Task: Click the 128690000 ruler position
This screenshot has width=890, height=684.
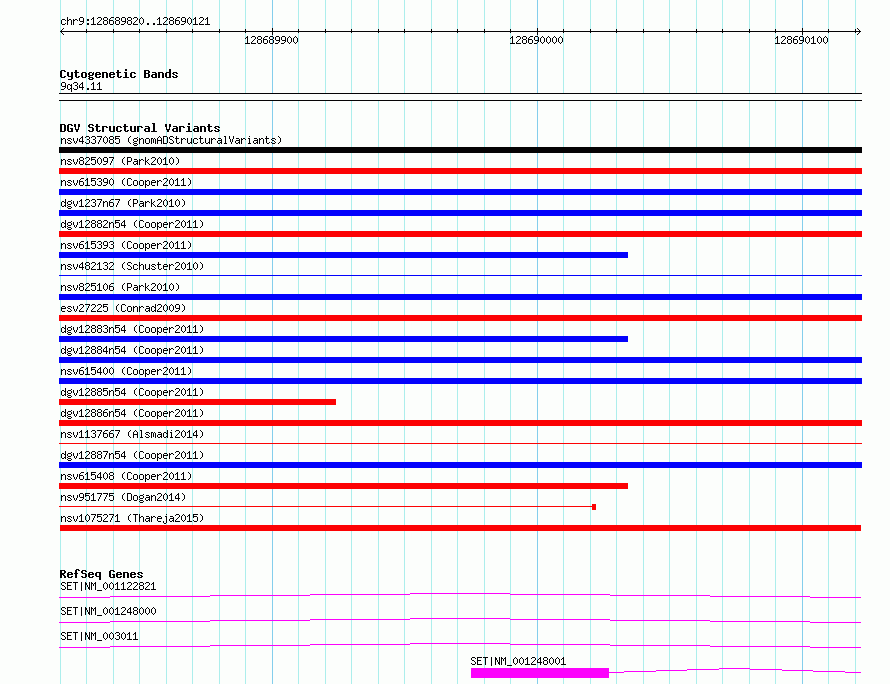Action: pyautogui.click(x=536, y=40)
